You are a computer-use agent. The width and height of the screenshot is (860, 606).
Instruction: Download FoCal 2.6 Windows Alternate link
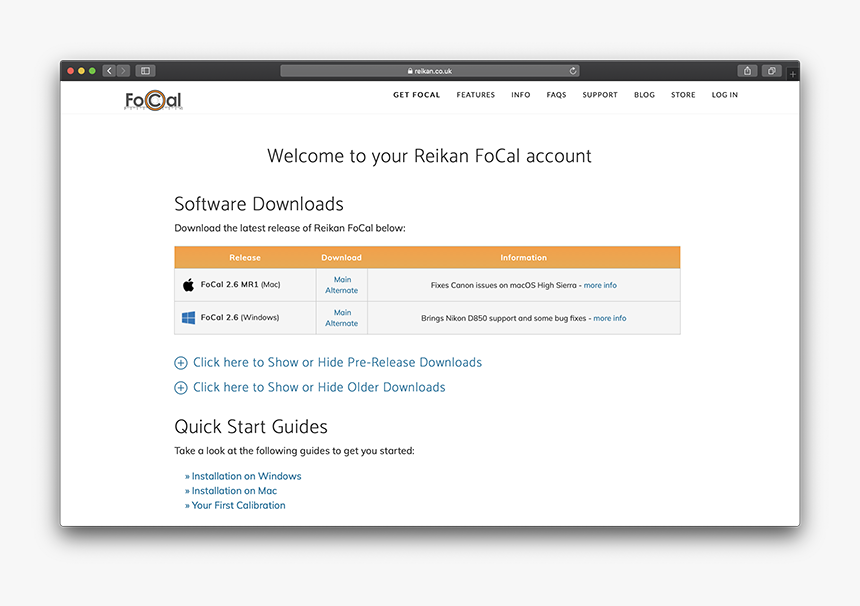pyautogui.click(x=341, y=323)
